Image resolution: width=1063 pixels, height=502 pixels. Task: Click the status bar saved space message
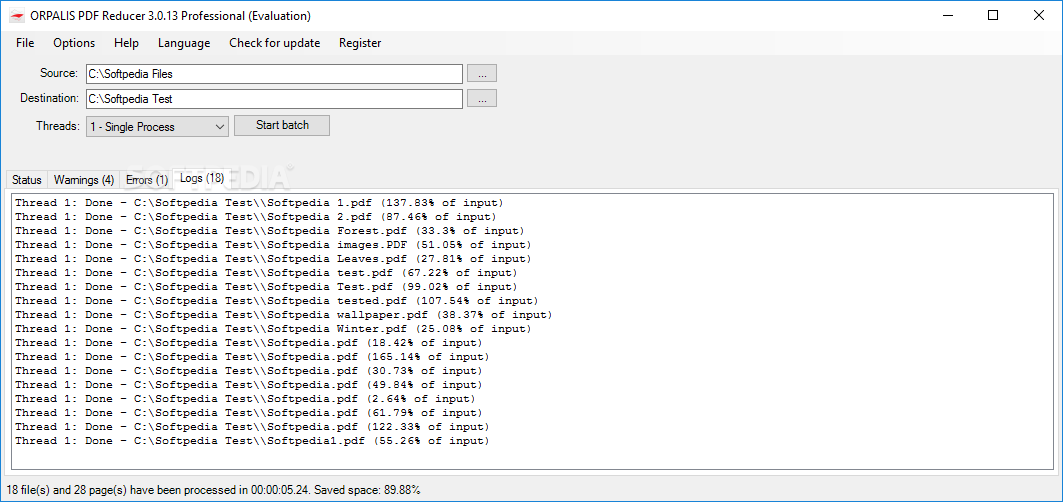(213, 490)
